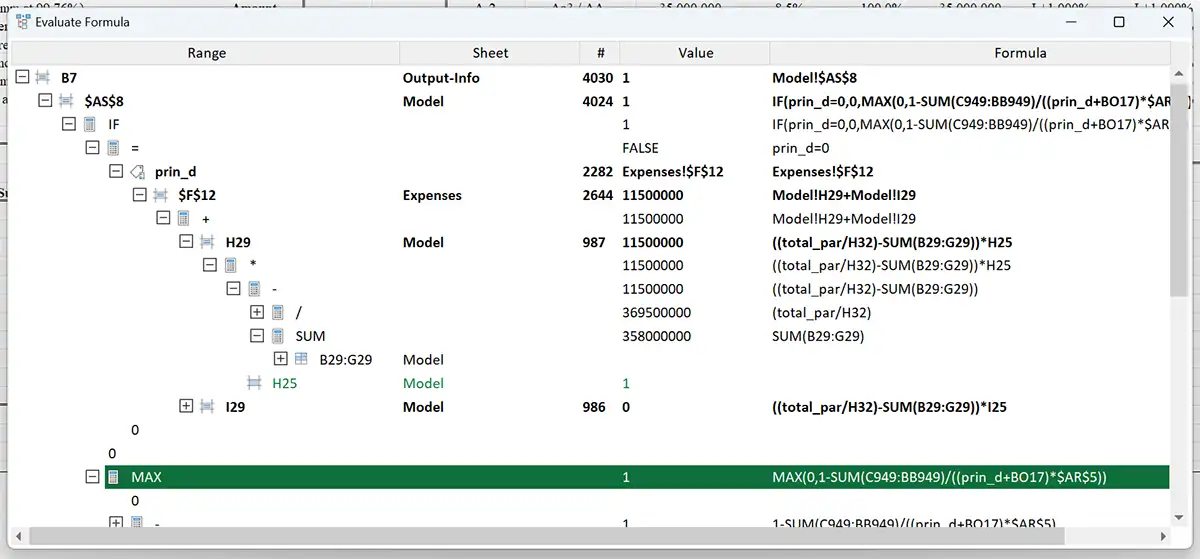This screenshot has width=1200, height=559.
Task: Click the cell icon beside $F$12
Action: pyautogui.click(x=160, y=195)
